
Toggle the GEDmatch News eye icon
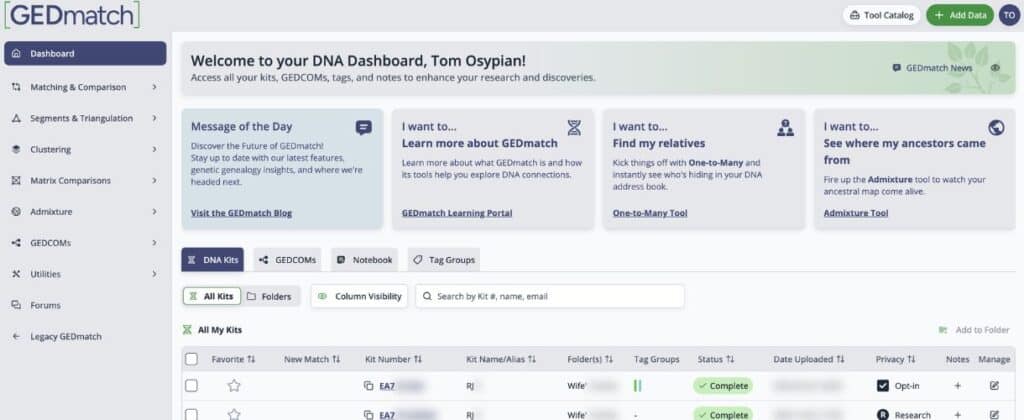tap(995, 68)
